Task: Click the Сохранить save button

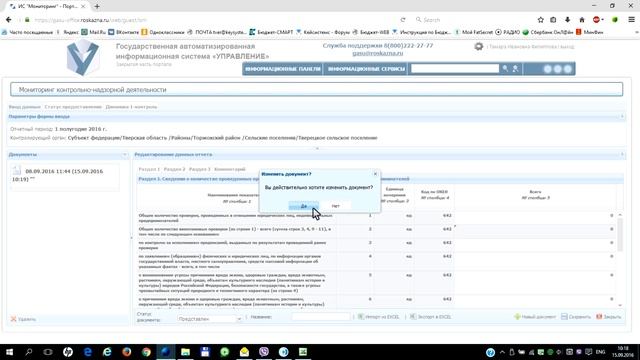Action: point(576,317)
